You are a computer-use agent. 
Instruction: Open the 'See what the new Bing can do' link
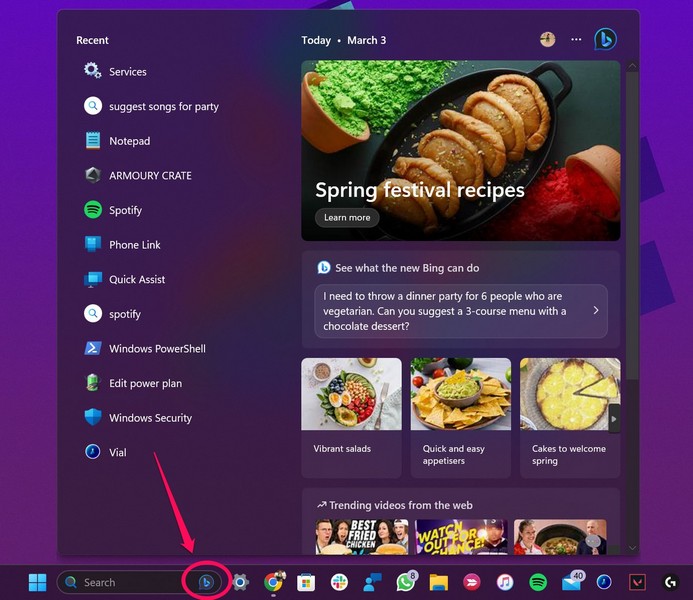pyautogui.click(x=398, y=268)
